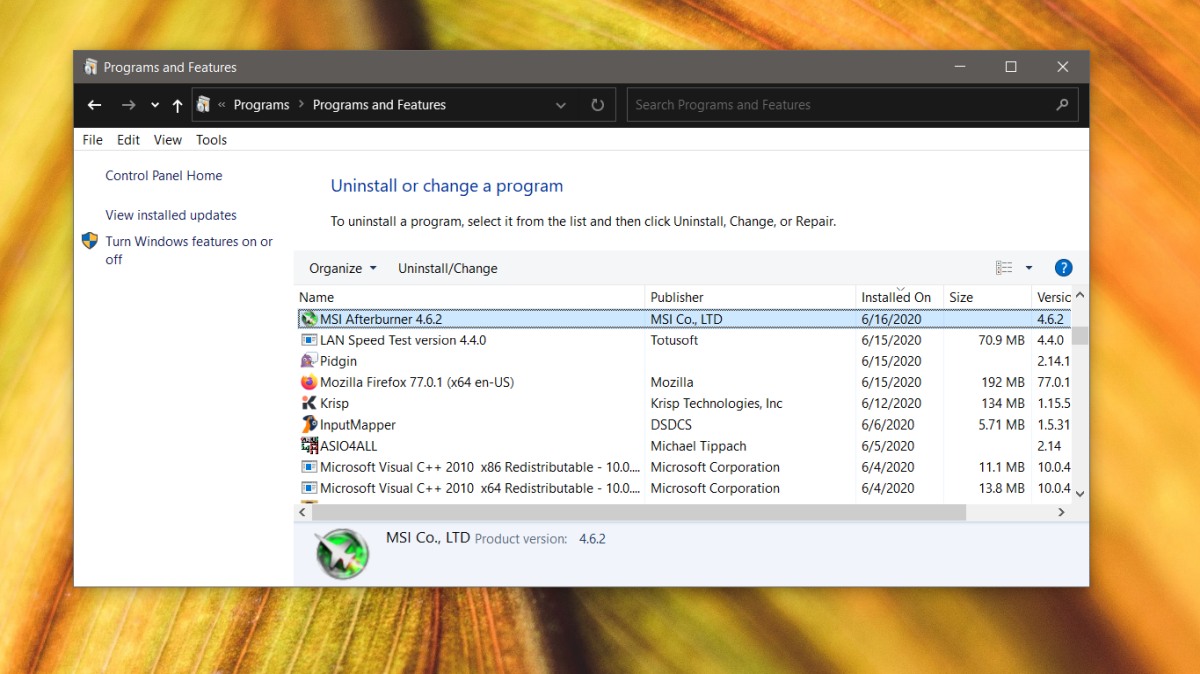The image size is (1200, 674).
Task: Click the DSDCS publisher cell
Action: tap(671, 425)
